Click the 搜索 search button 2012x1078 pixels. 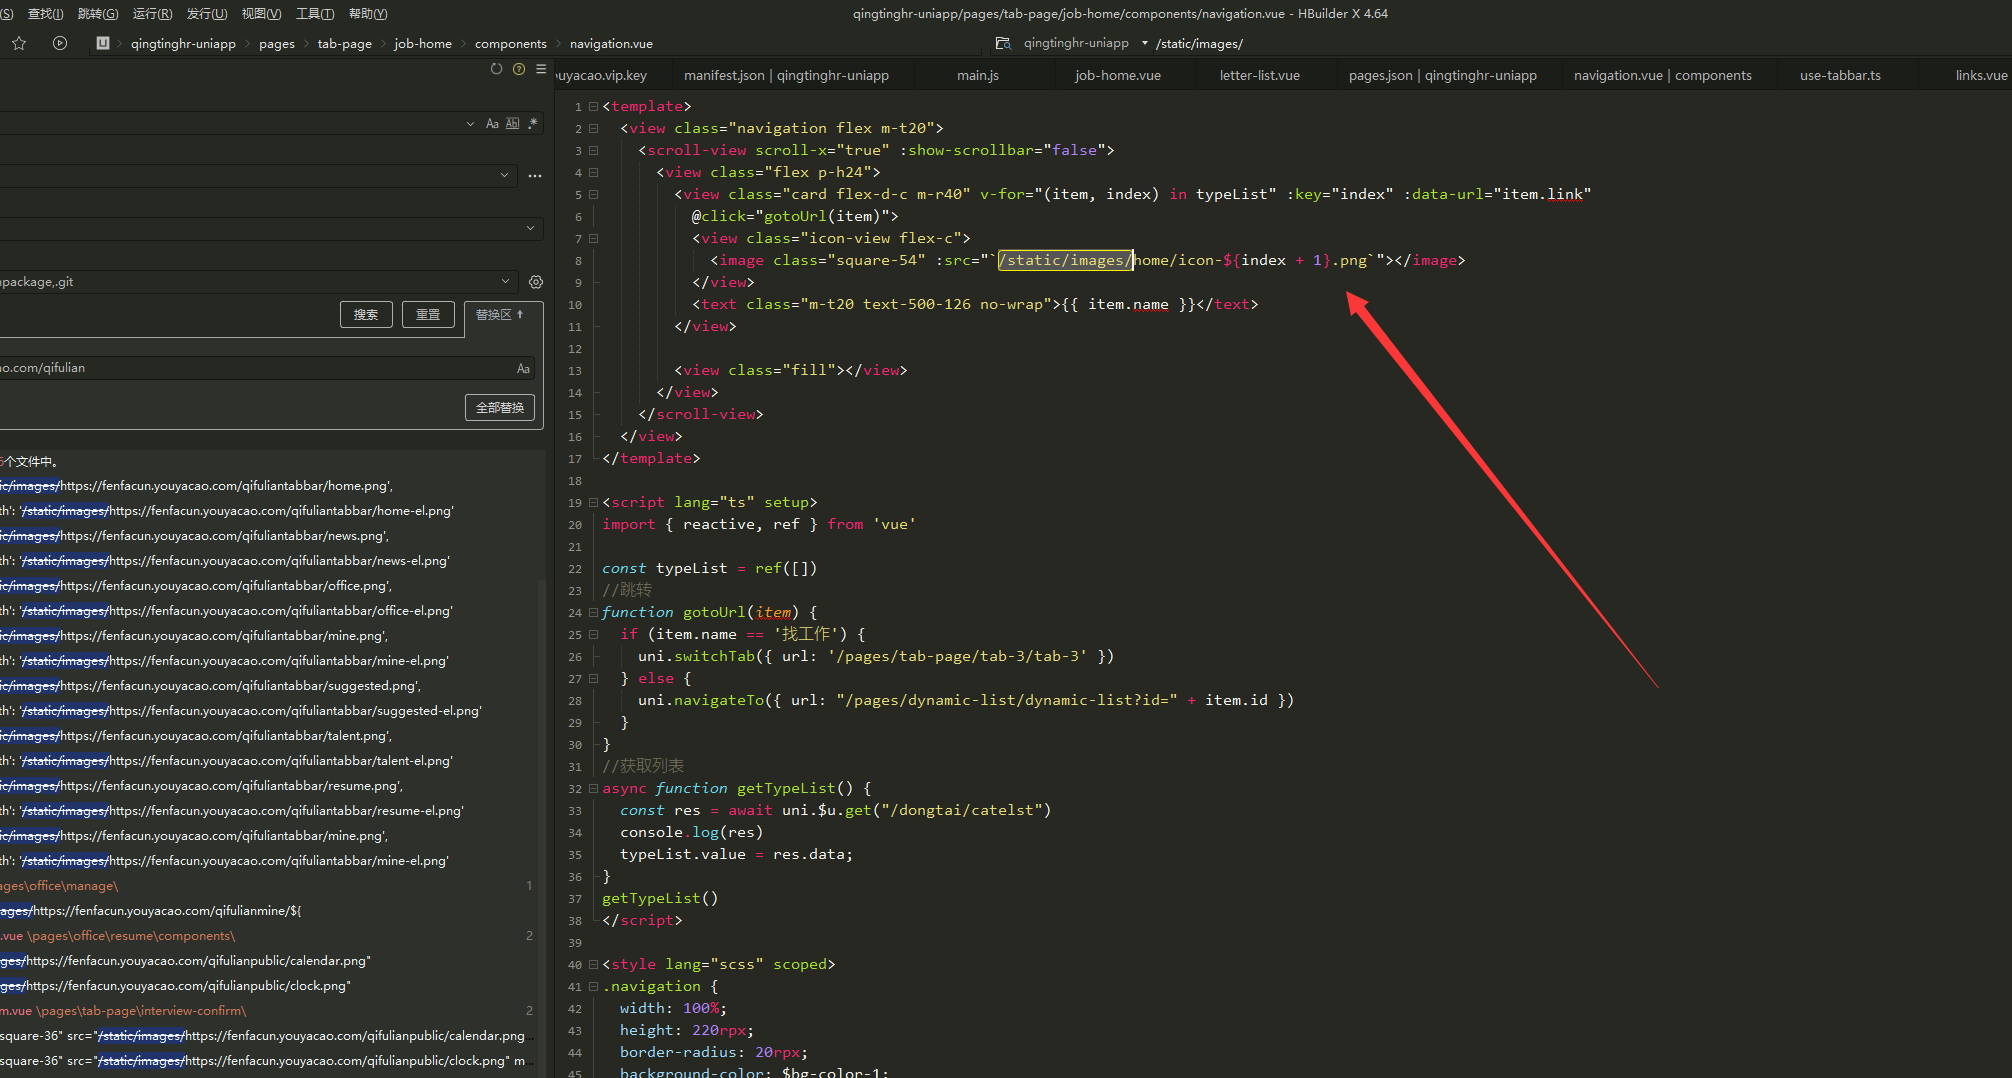(366, 314)
